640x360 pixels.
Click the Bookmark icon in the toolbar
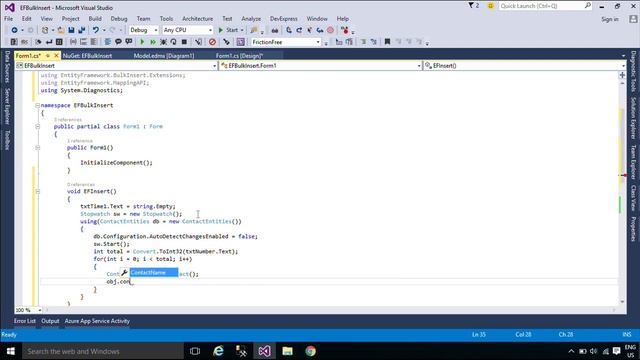coord(387,42)
